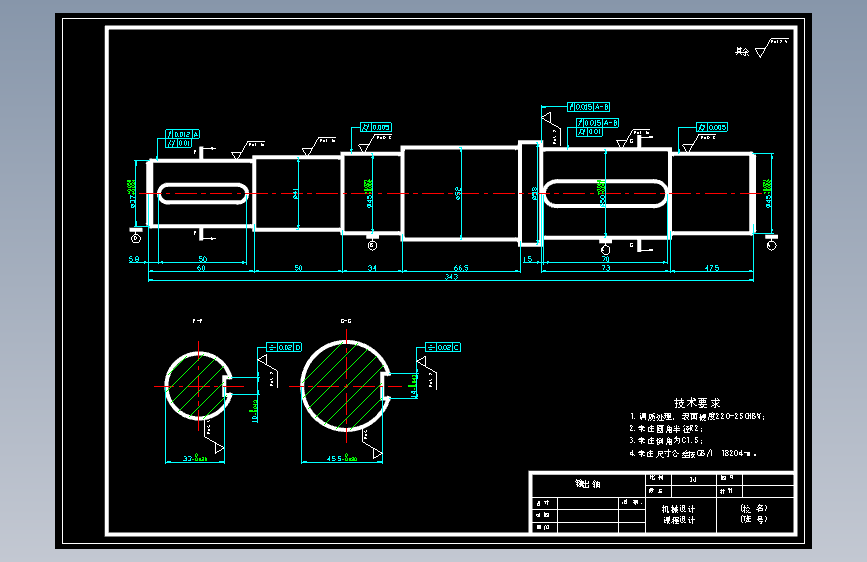Select the 机械设计 课程设计 title cell
Viewport: 867px width, 562px height.
pyautogui.click(x=679, y=514)
